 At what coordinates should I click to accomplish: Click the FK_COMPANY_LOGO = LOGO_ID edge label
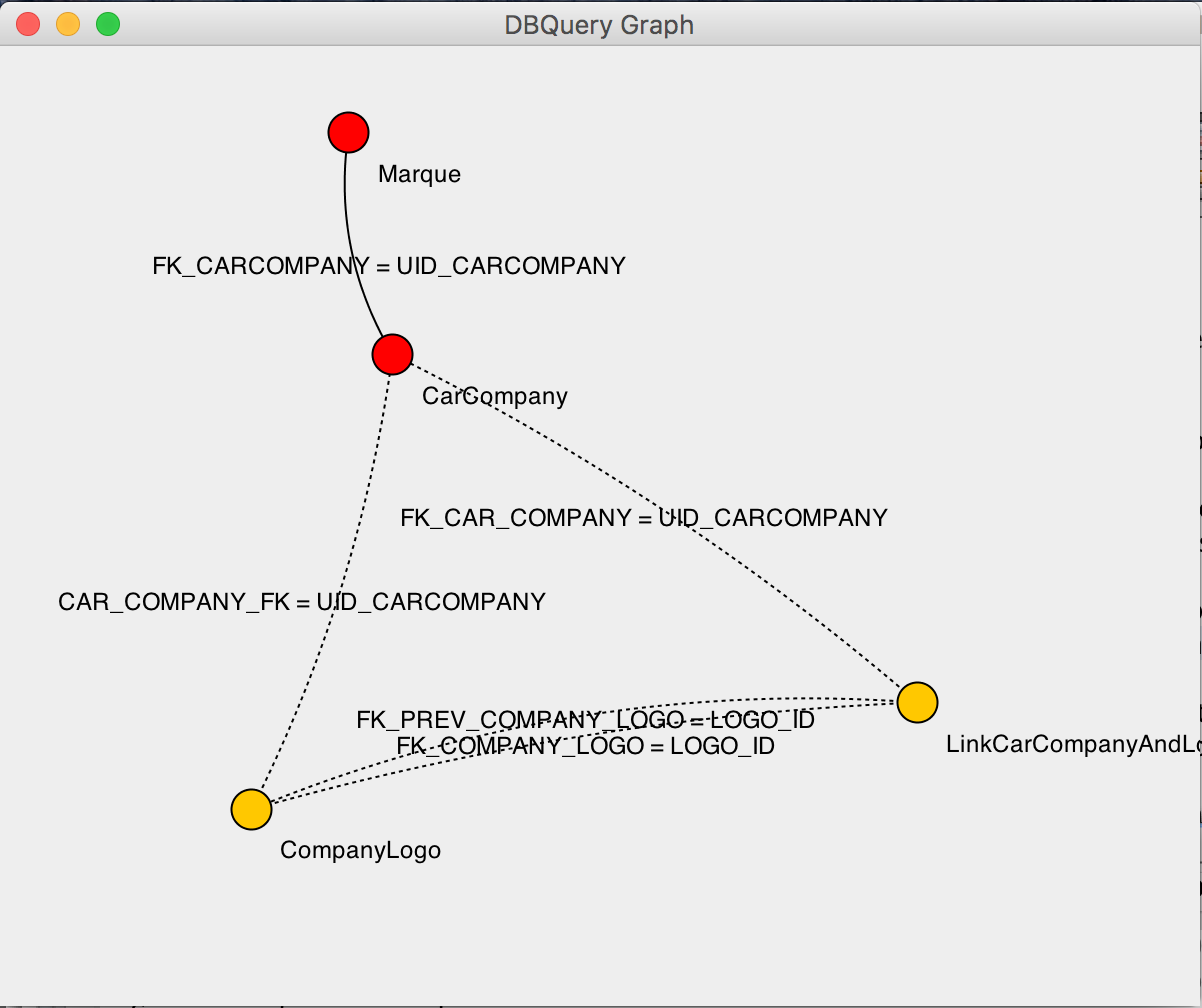(585, 746)
